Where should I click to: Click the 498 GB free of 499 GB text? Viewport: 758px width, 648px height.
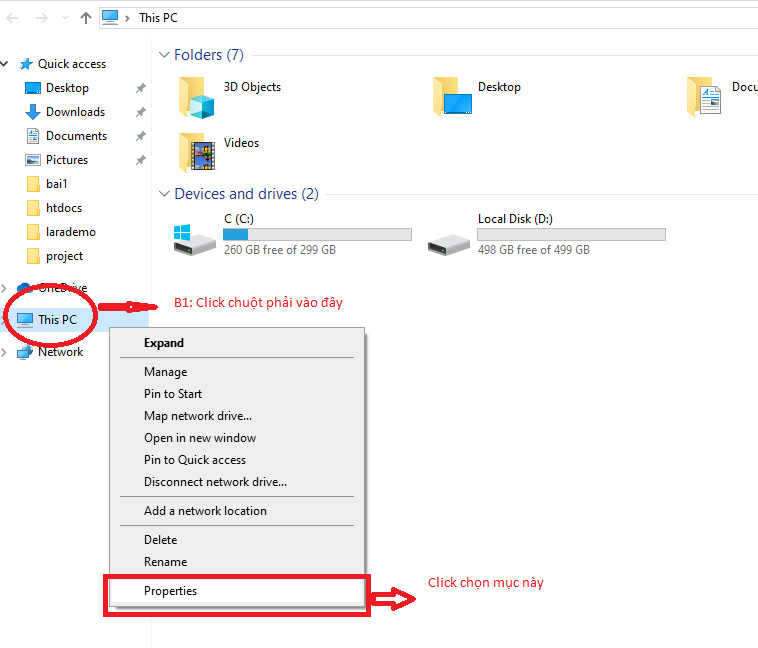click(x=534, y=250)
